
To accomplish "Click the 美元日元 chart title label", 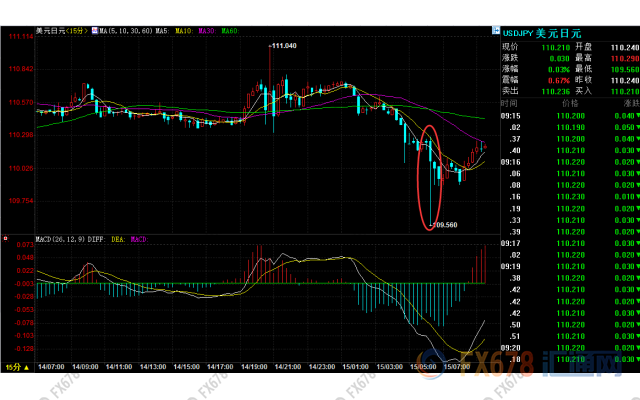I will pos(50,31).
